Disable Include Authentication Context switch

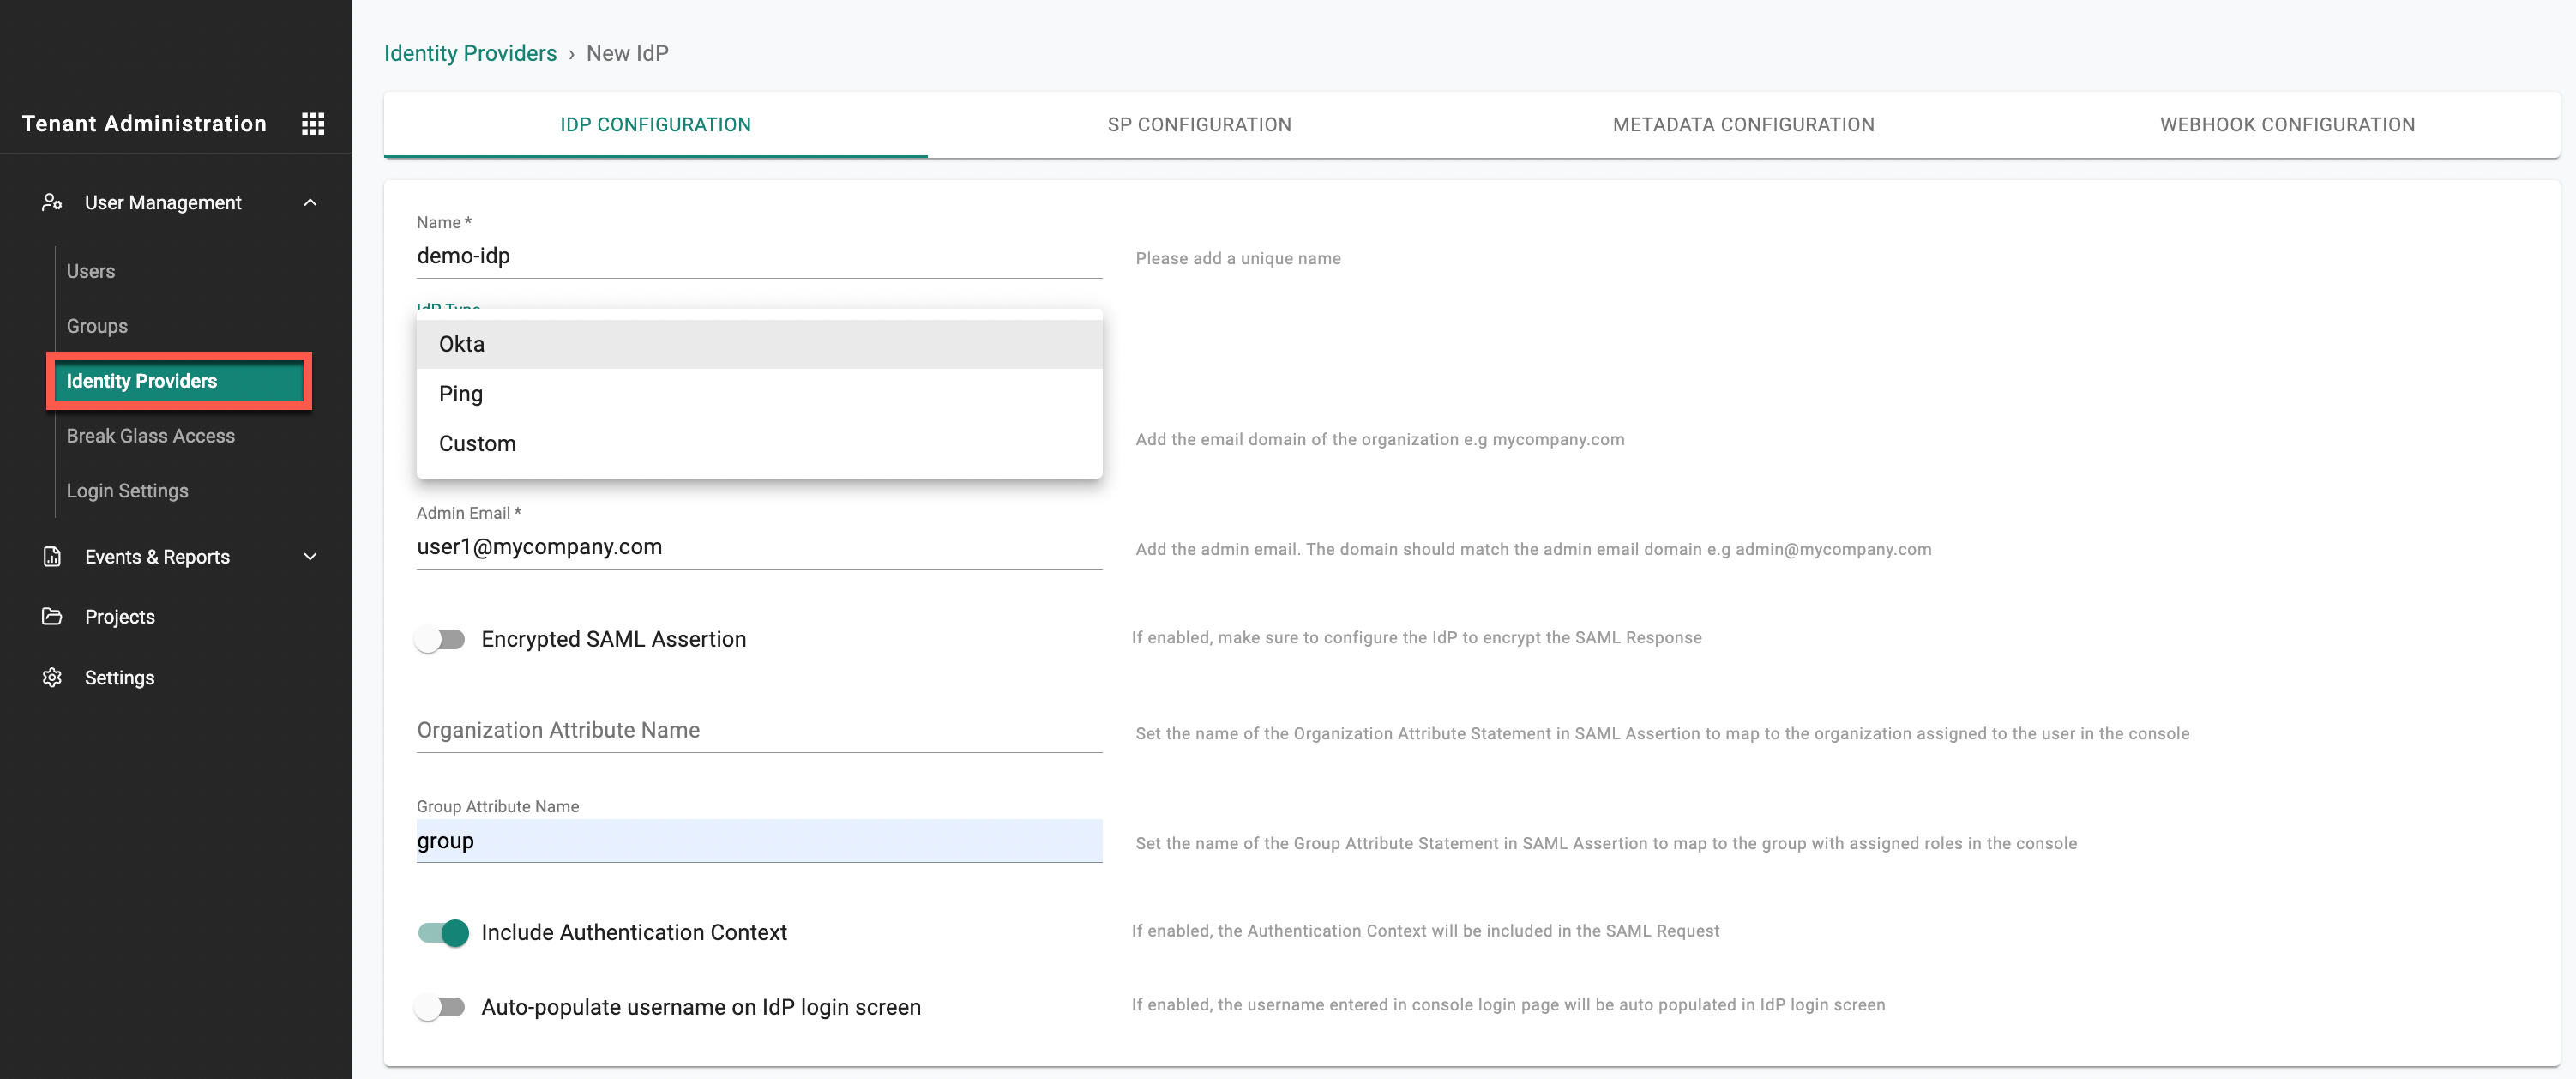tap(443, 932)
